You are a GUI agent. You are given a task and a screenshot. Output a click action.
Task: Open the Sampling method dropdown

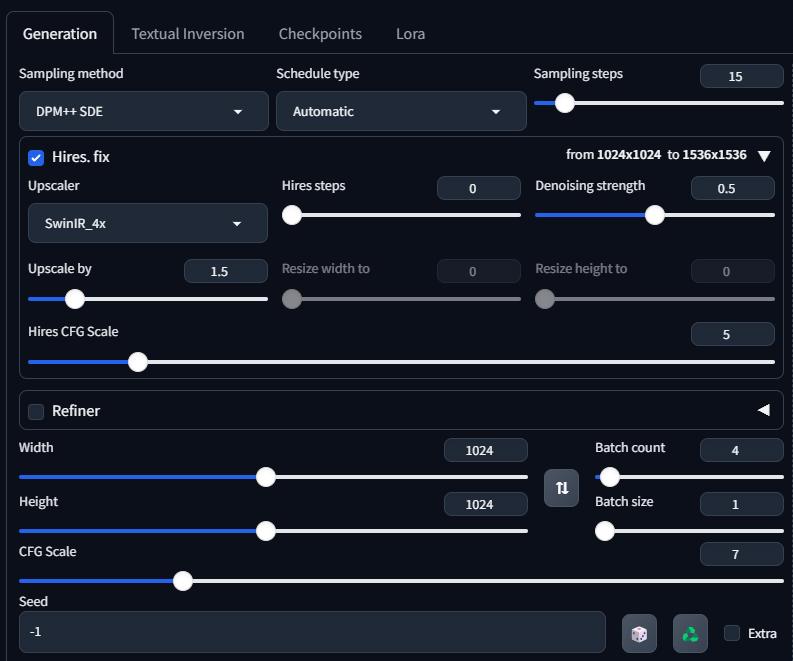[x=144, y=111]
